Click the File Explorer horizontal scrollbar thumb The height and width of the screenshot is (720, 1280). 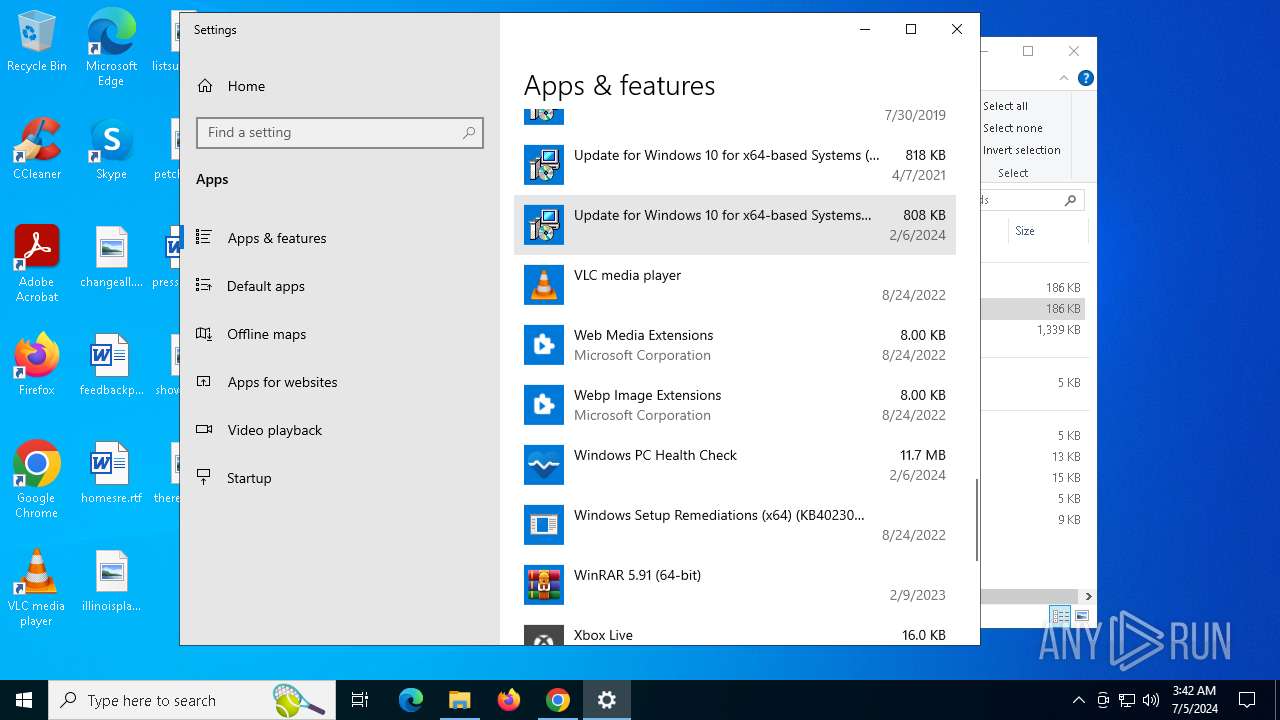pos(1027,596)
